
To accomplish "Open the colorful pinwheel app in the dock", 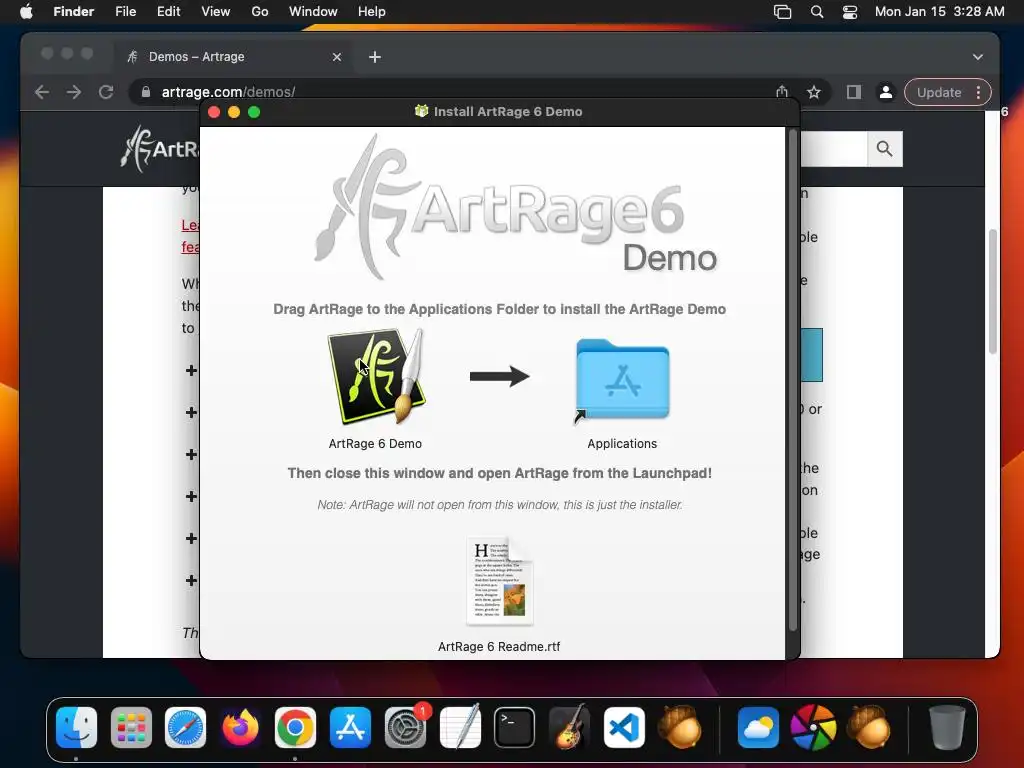I will pyautogui.click(x=813, y=728).
